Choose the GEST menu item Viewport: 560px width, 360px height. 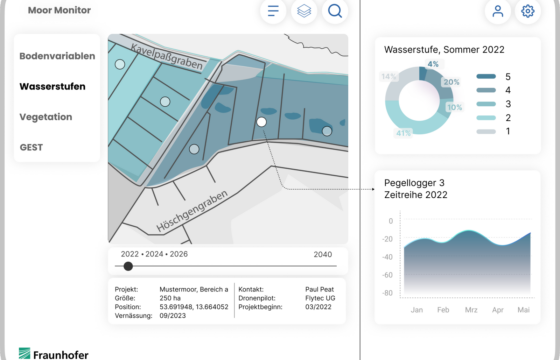click(31, 147)
